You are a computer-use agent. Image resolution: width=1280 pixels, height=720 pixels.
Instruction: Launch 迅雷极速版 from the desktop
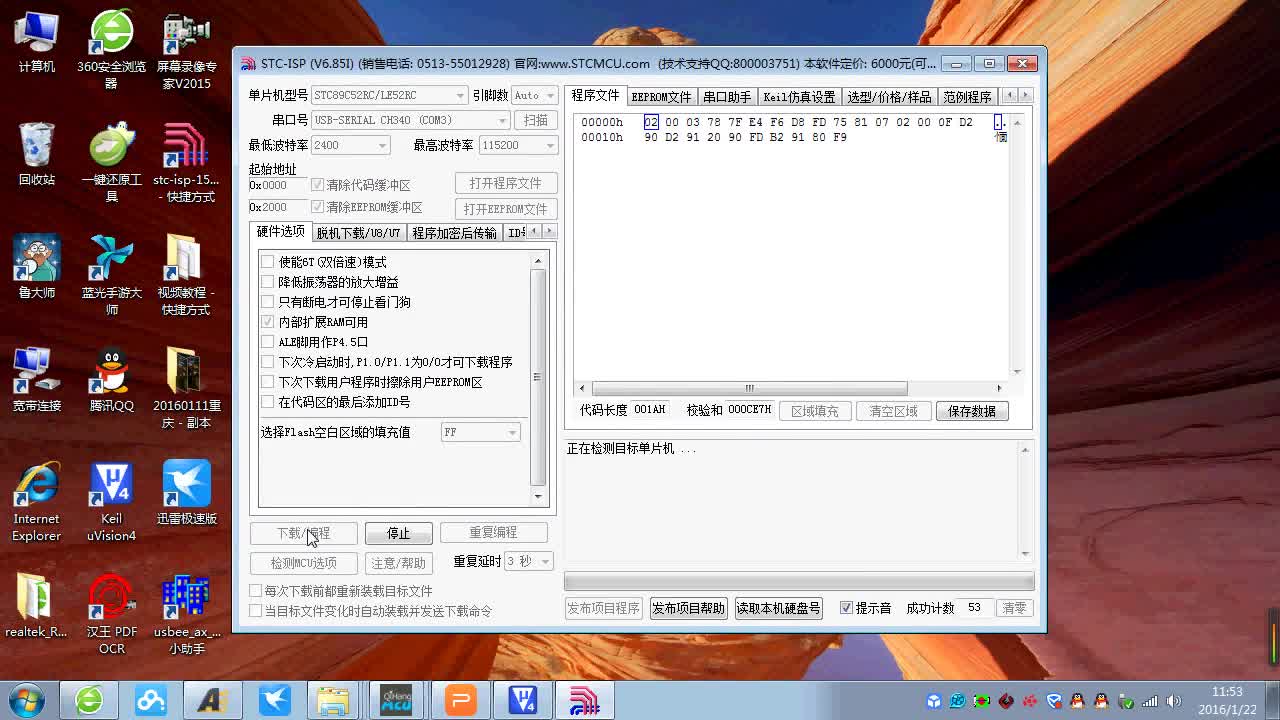(186, 494)
